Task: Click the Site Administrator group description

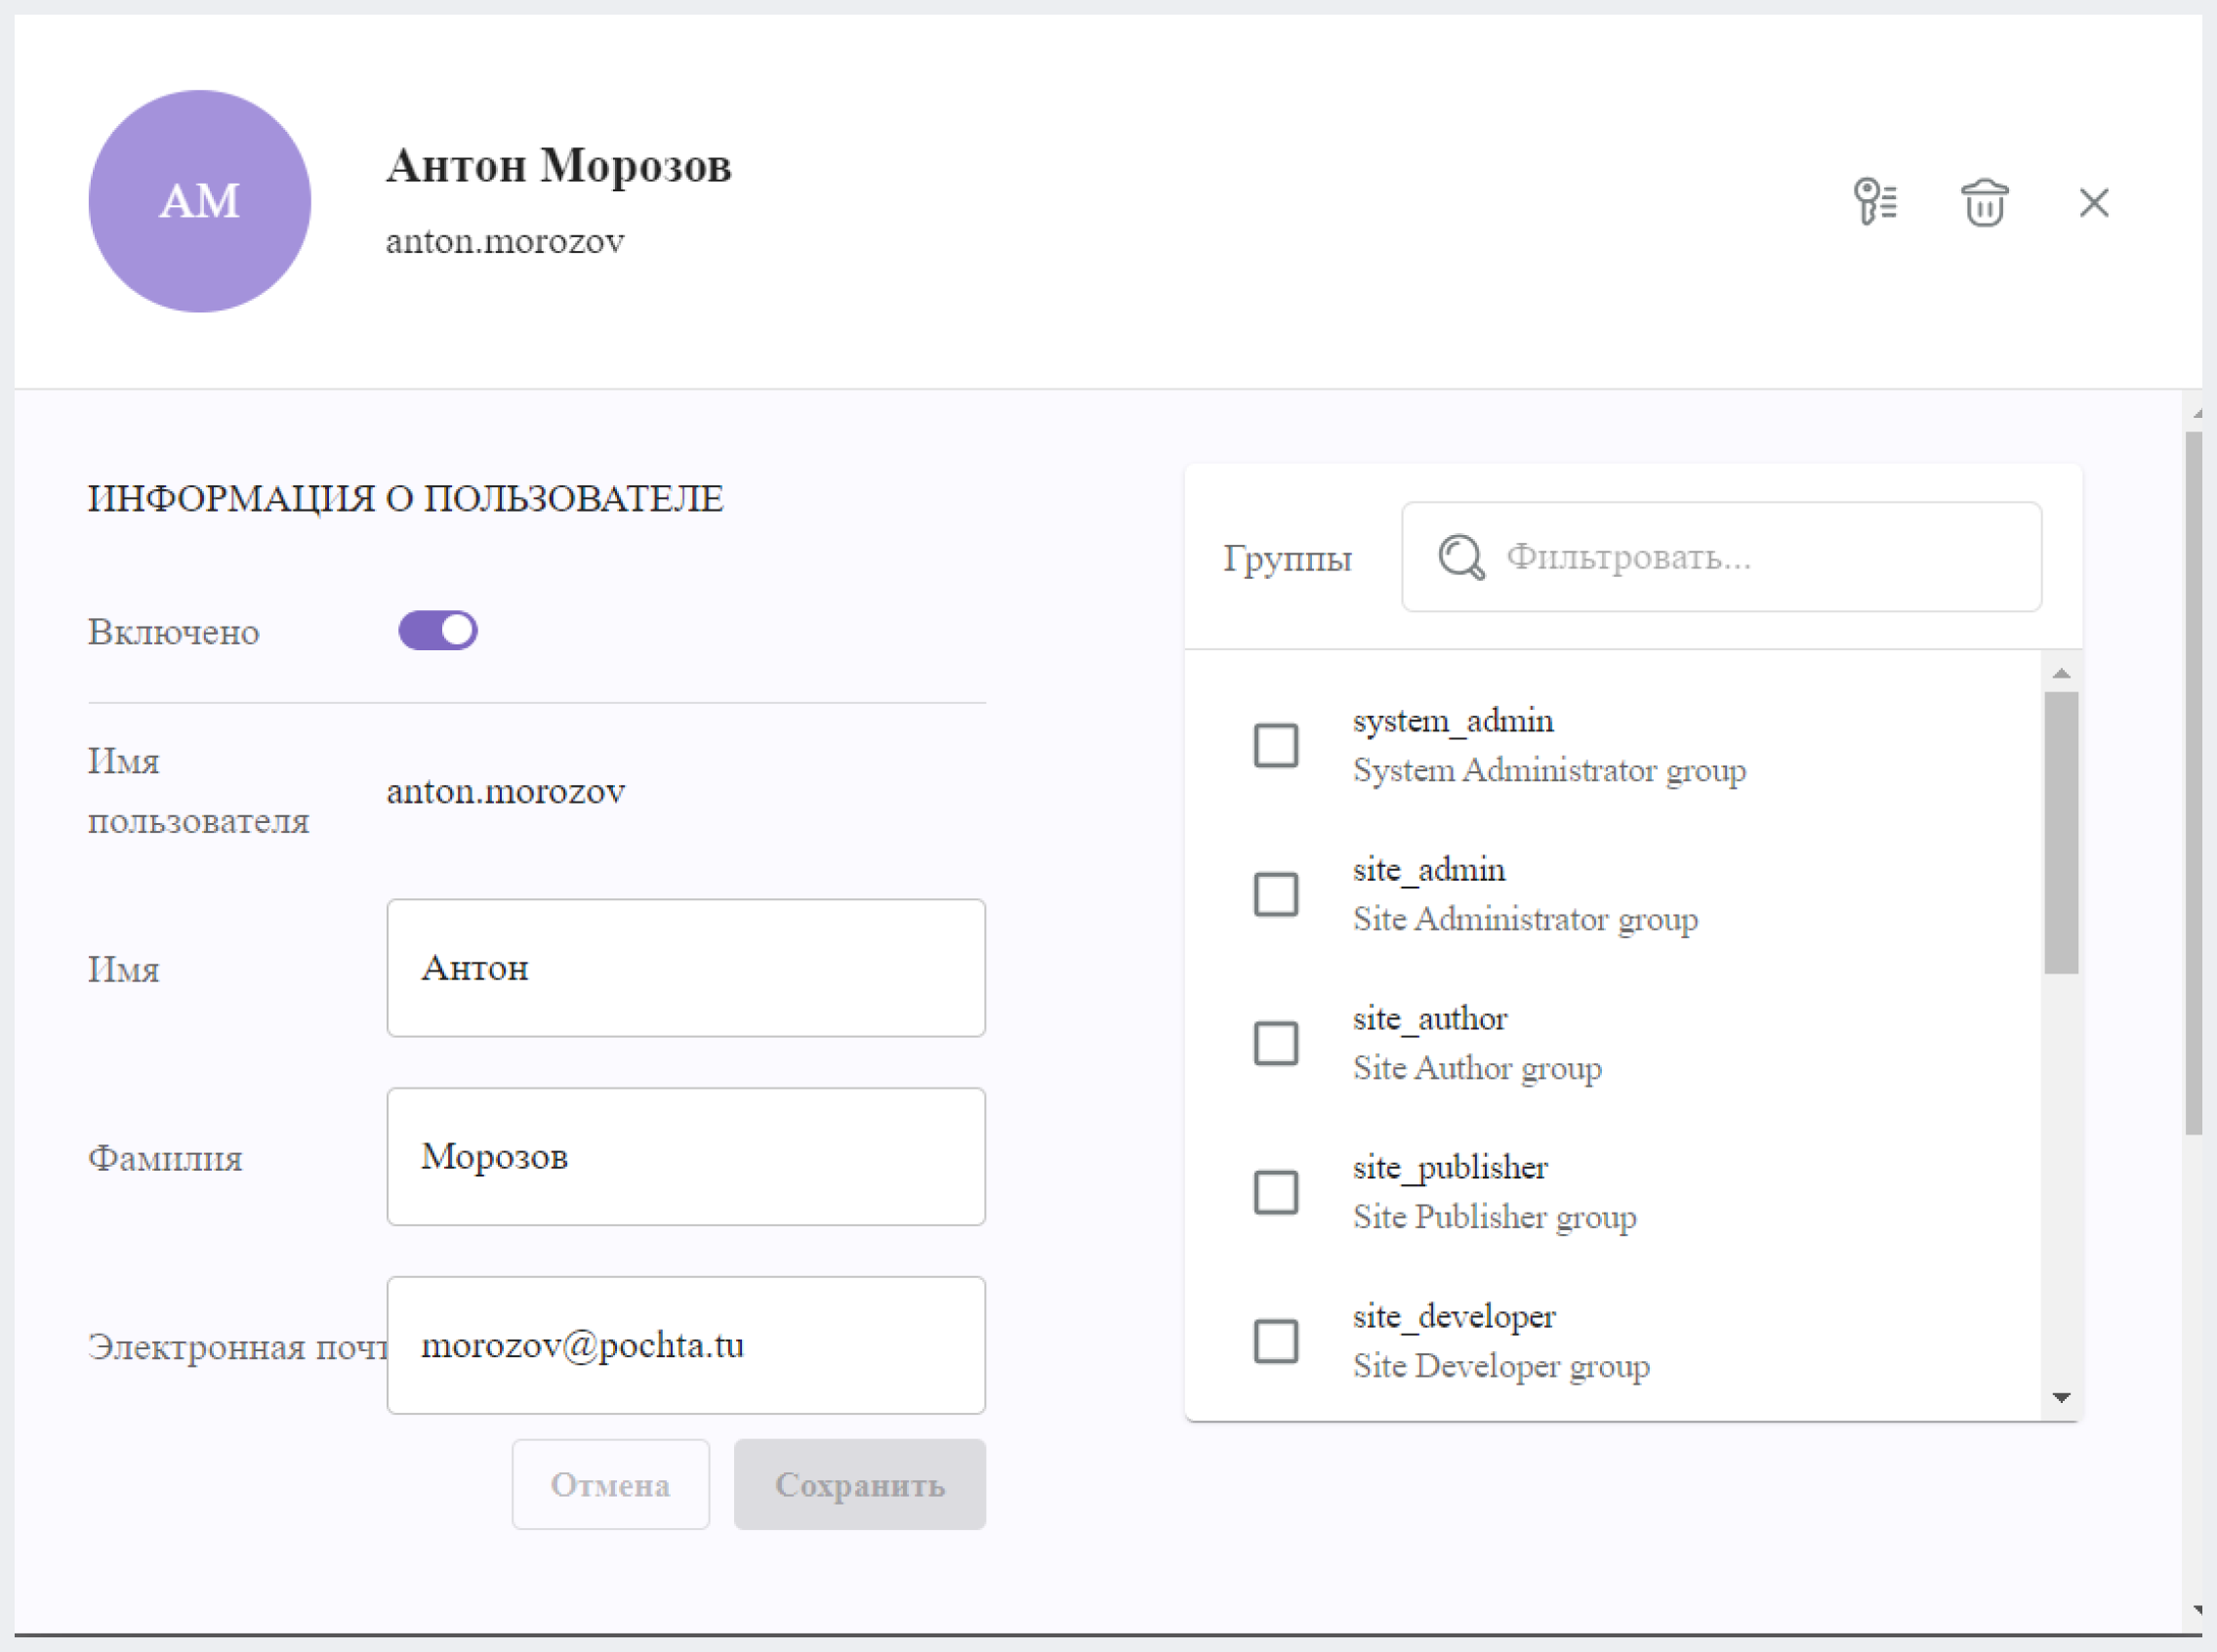Action: (x=1525, y=920)
